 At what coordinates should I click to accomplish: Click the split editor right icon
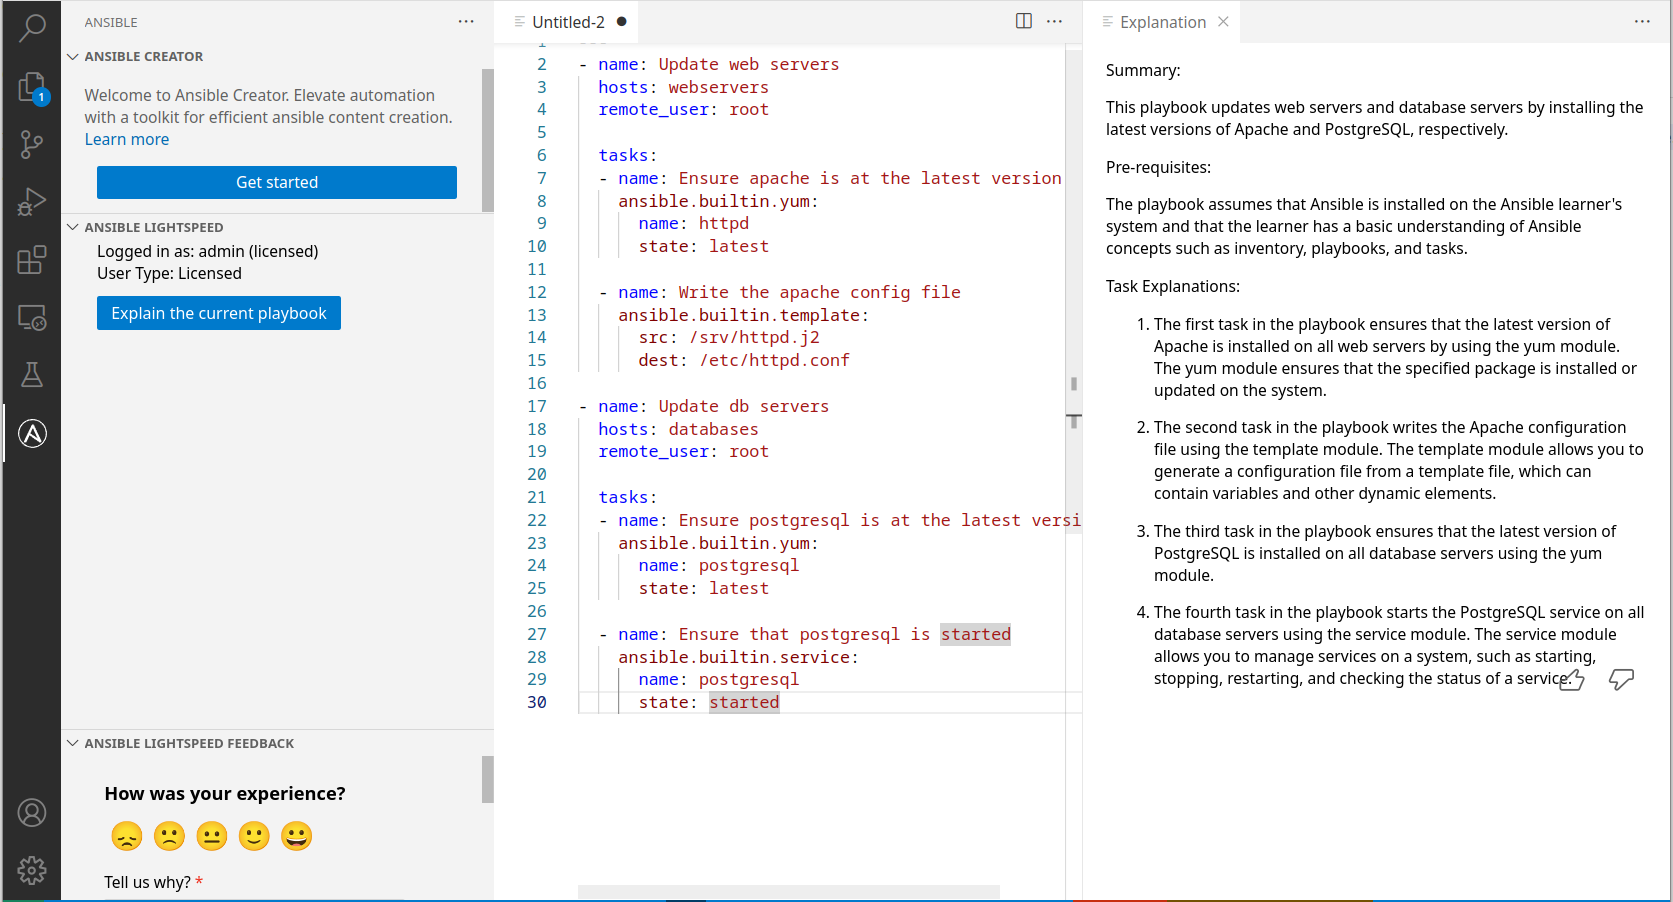1023,21
